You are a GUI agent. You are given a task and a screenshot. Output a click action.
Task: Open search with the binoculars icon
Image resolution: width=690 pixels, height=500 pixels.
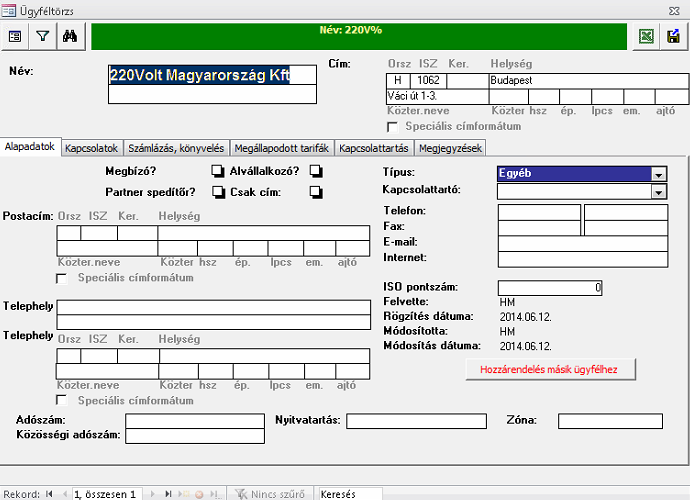tap(70, 37)
